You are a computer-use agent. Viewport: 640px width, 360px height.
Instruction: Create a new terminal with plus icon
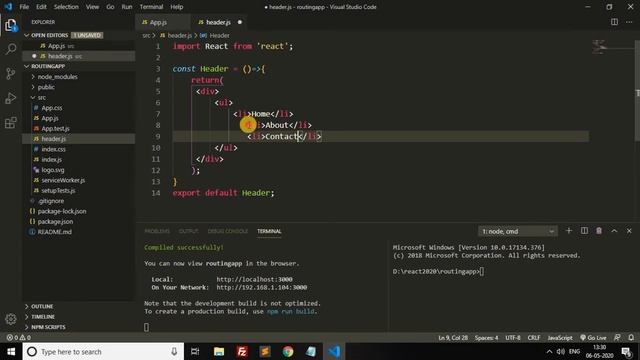569,231
